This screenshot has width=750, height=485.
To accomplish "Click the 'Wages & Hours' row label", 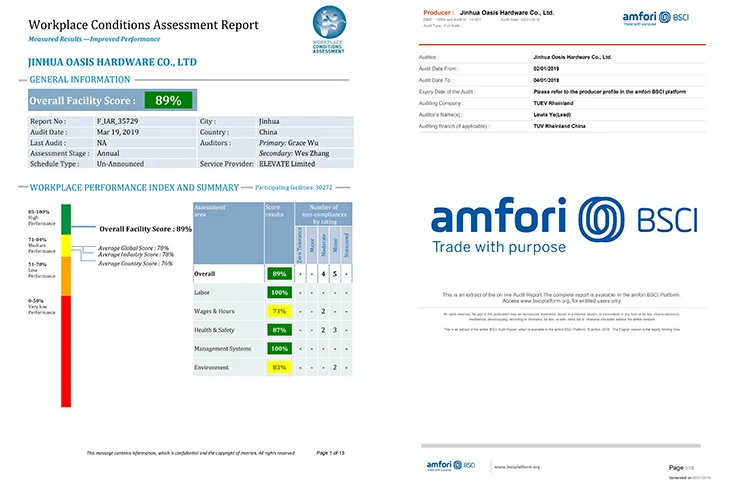I will click(x=214, y=311).
